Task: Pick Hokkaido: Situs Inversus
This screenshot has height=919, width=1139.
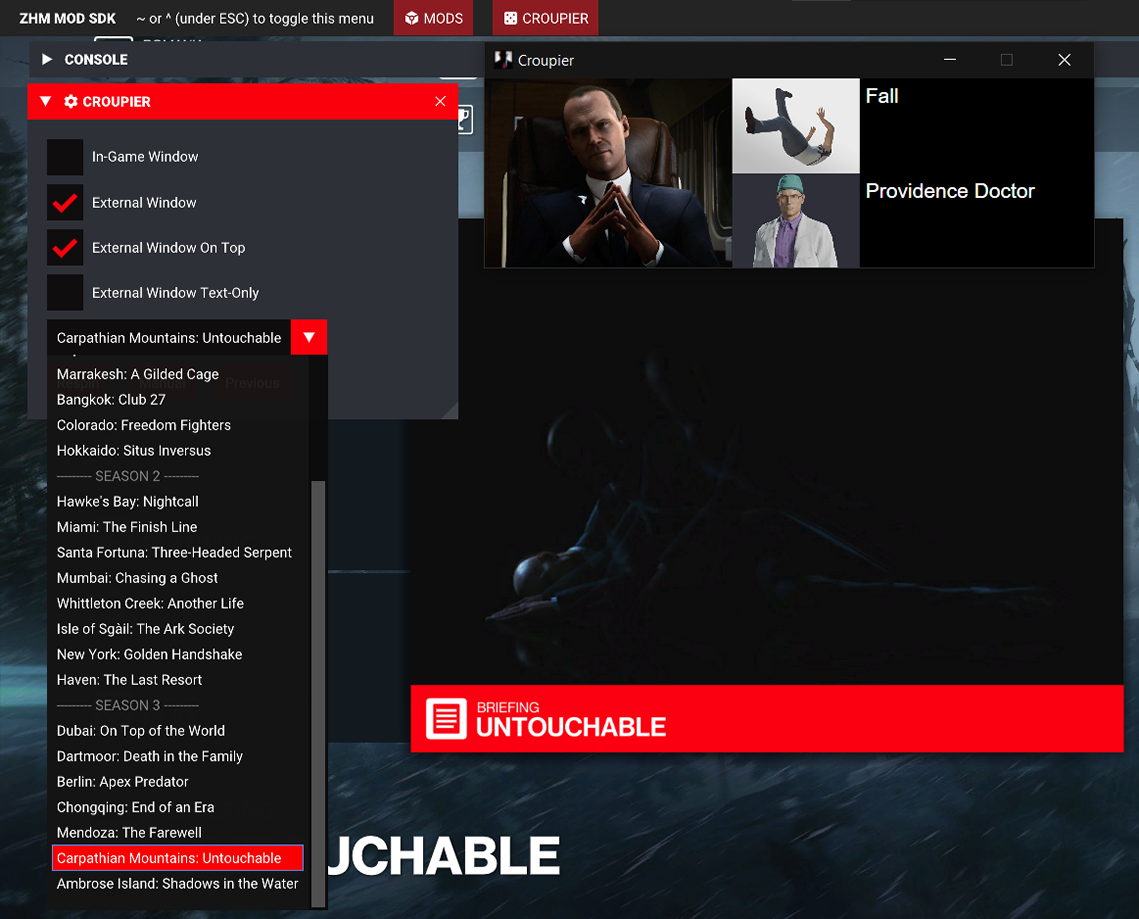Action: point(134,450)
